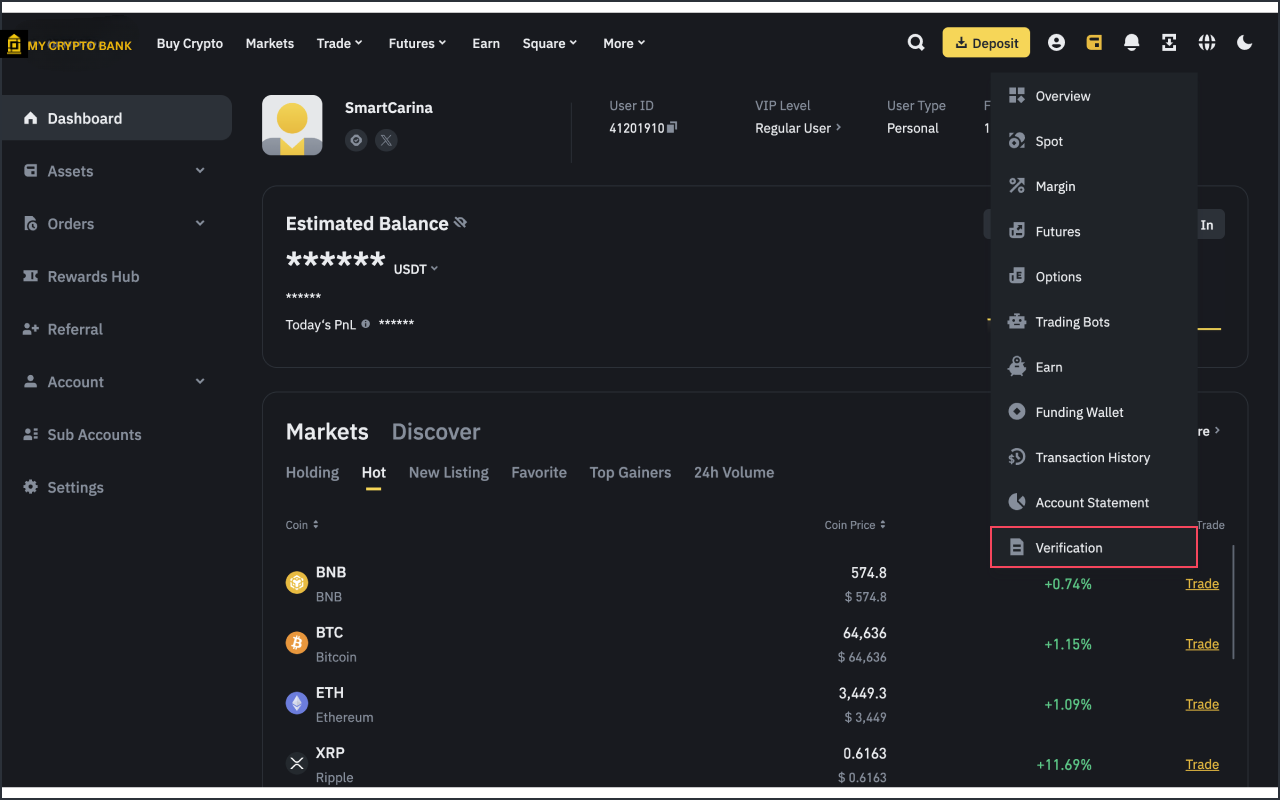Click the search magnifier icon

click(915, 43)
